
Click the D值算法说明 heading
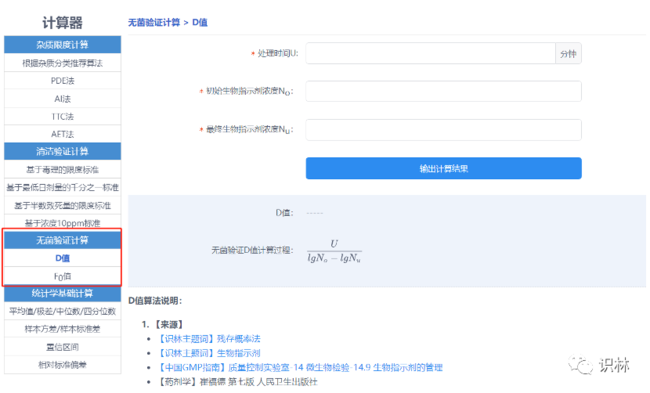[x=155, y=301]
